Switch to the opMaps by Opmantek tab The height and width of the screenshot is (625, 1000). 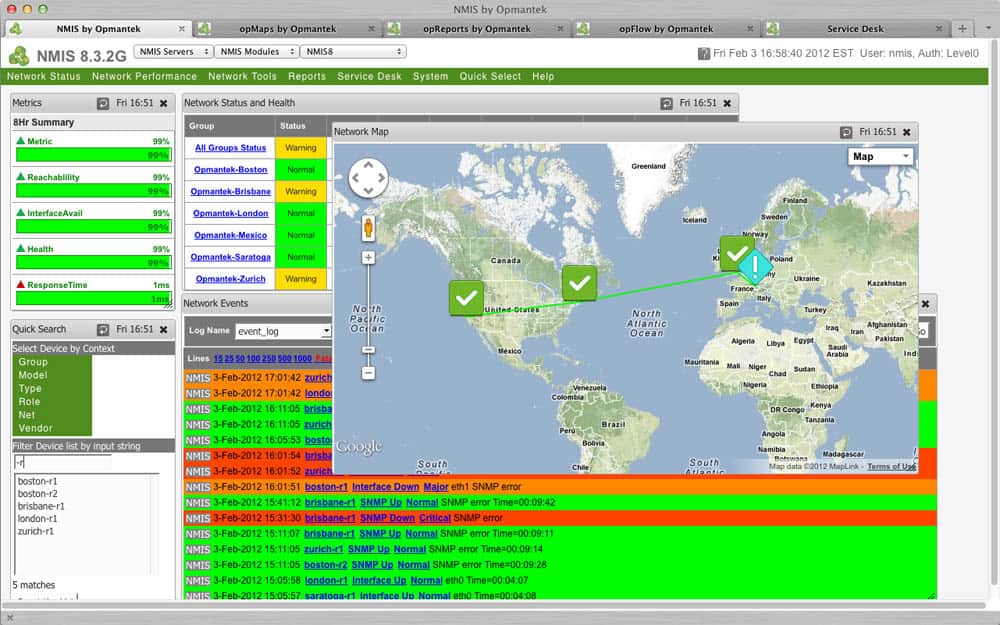point(288,29)
